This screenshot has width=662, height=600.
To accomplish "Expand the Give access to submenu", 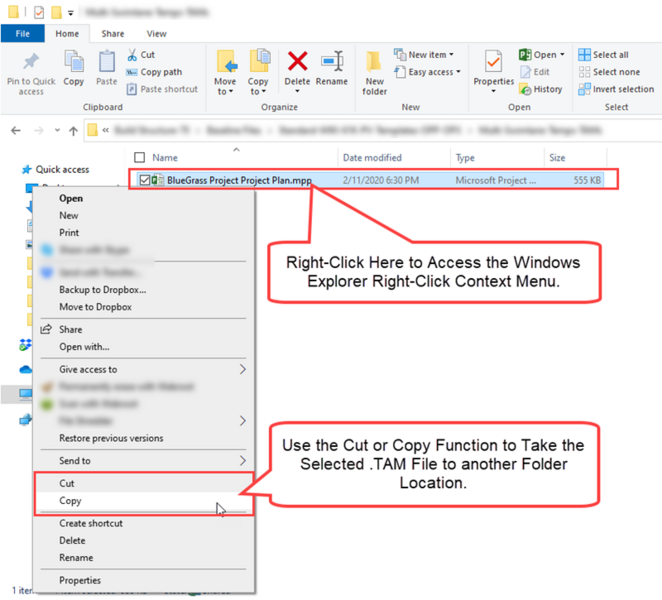I will coord(243,369).
